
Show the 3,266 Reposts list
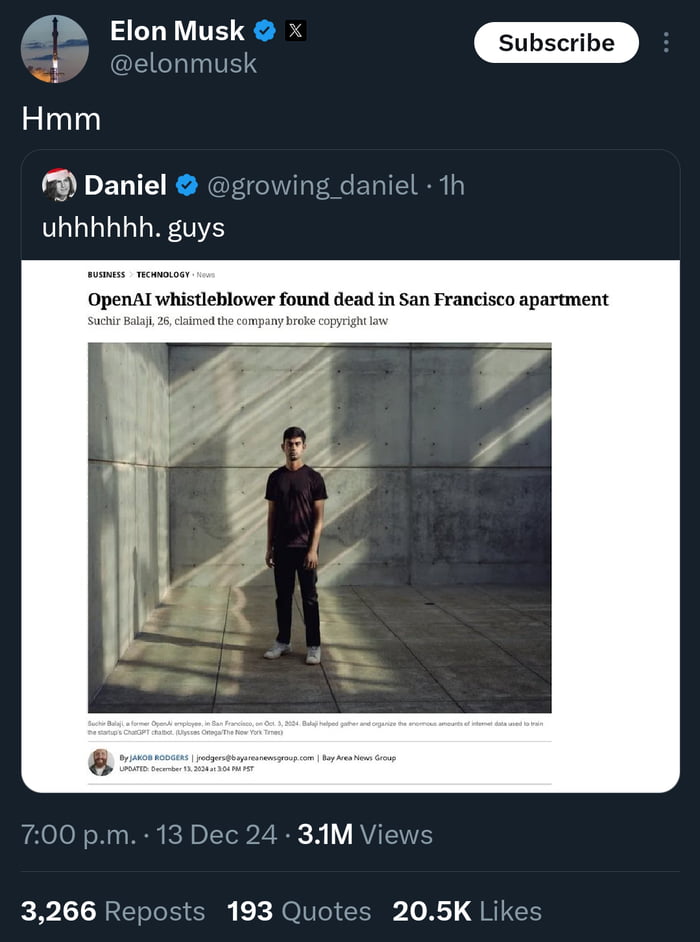pos(113,911)
